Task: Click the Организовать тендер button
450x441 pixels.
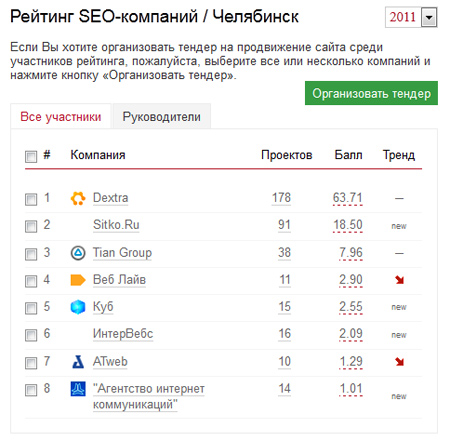Action: [371, 93]
